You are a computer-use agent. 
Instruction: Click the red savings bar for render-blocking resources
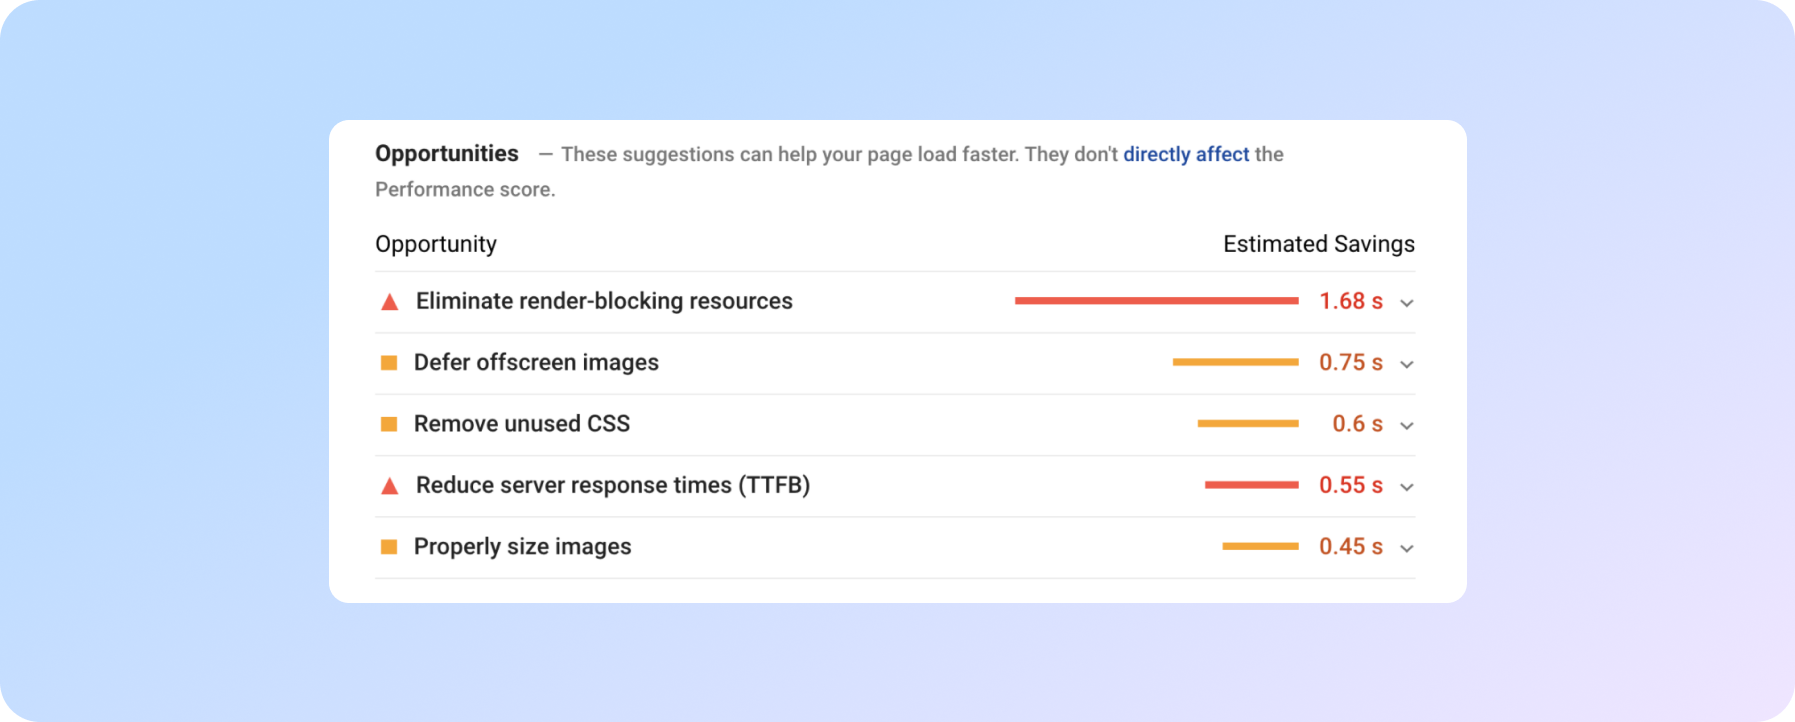(1155, 299)
